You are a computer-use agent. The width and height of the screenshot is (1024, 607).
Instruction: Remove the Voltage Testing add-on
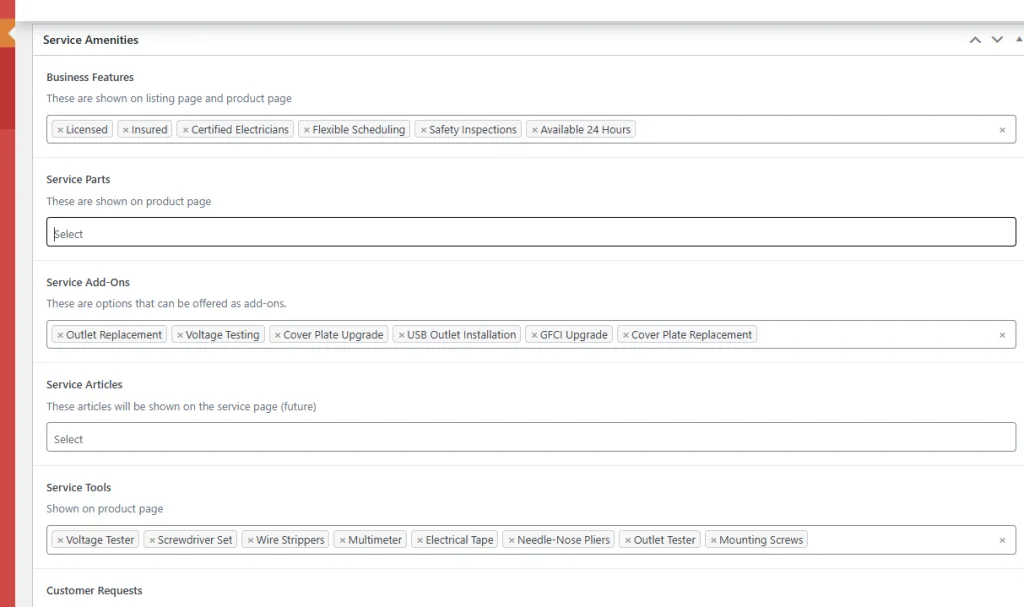(179, 335)
